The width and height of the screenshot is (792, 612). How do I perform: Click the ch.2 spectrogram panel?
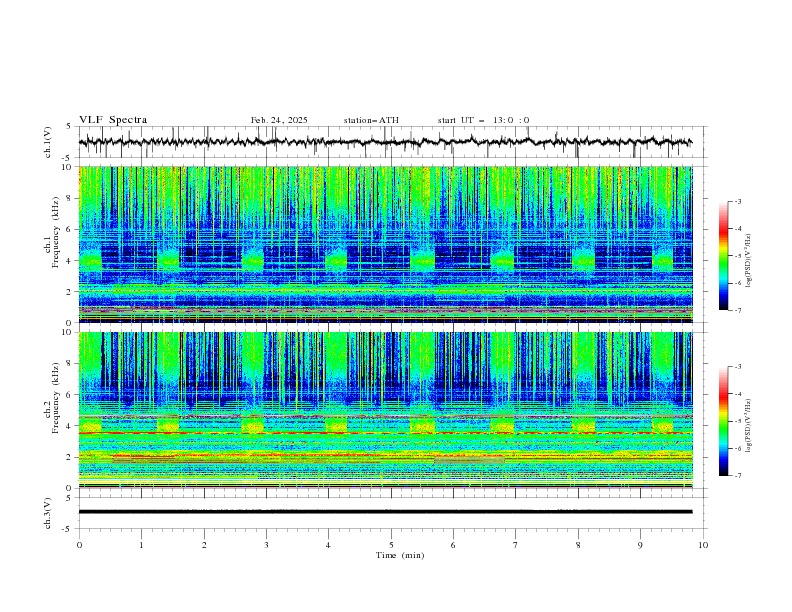tap(385, 410)
